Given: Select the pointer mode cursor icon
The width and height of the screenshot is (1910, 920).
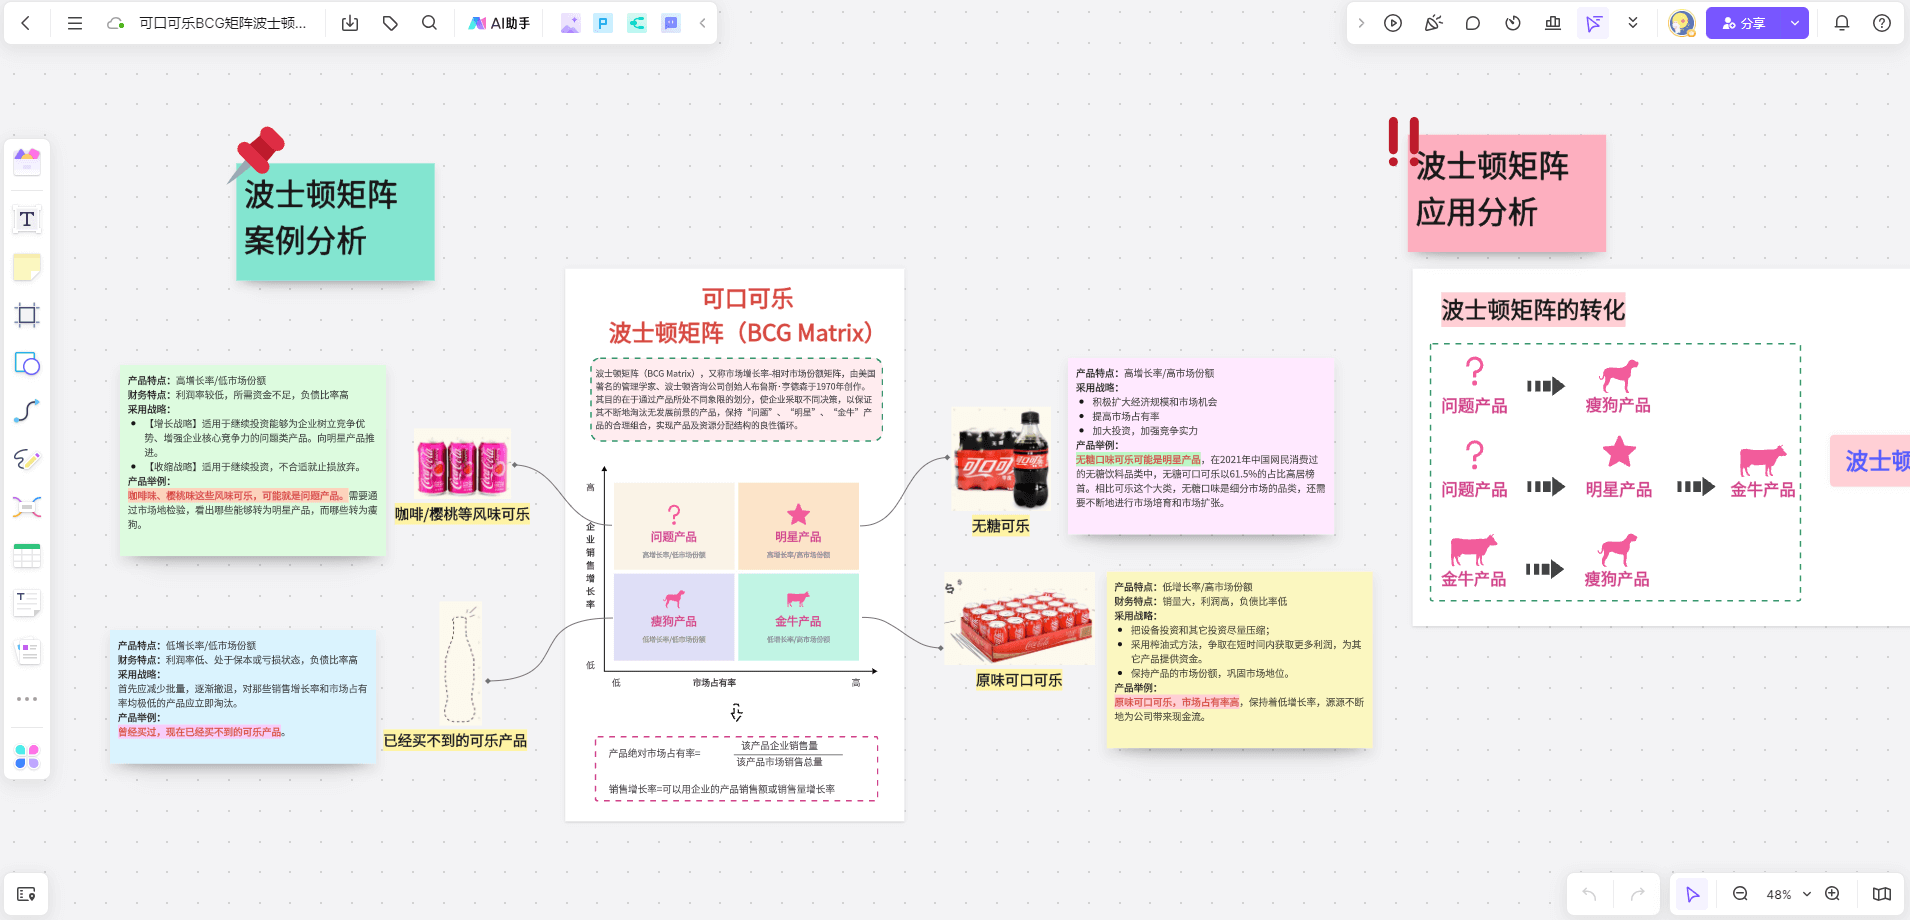Looking at the screenshot, I should (x=1693, y=894).
